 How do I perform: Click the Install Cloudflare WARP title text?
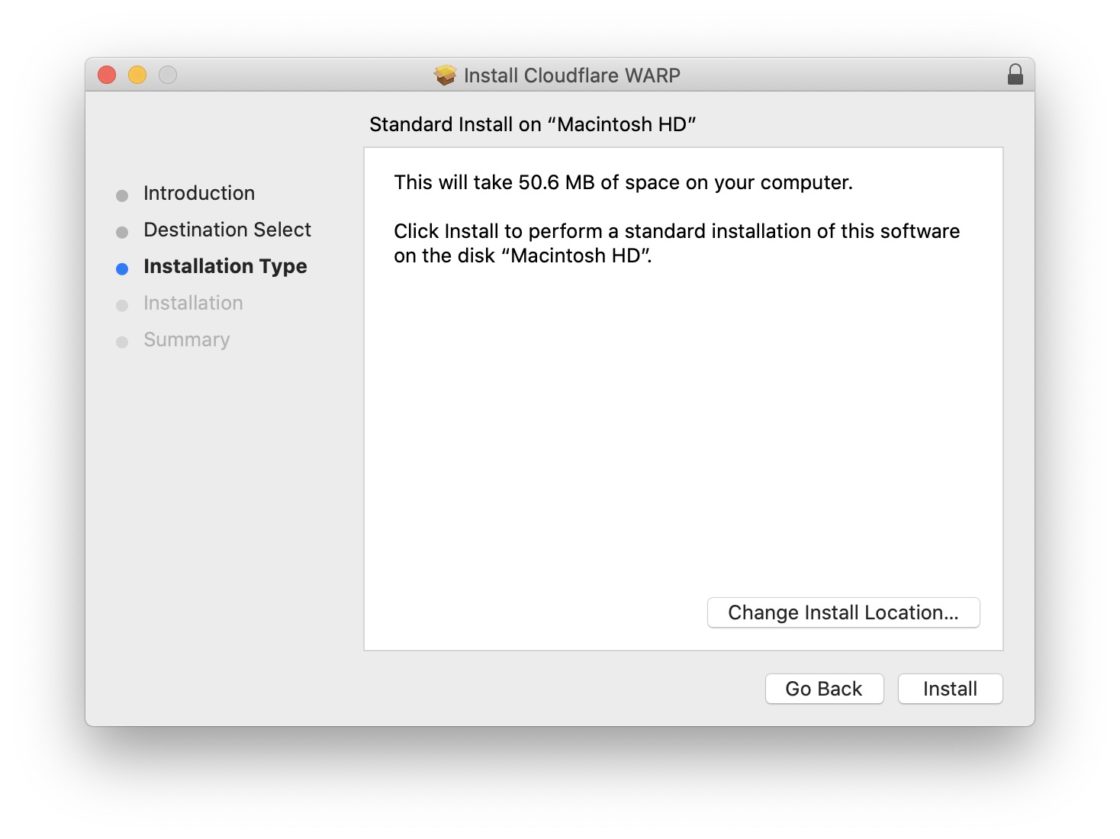click(x=572, y=74)
